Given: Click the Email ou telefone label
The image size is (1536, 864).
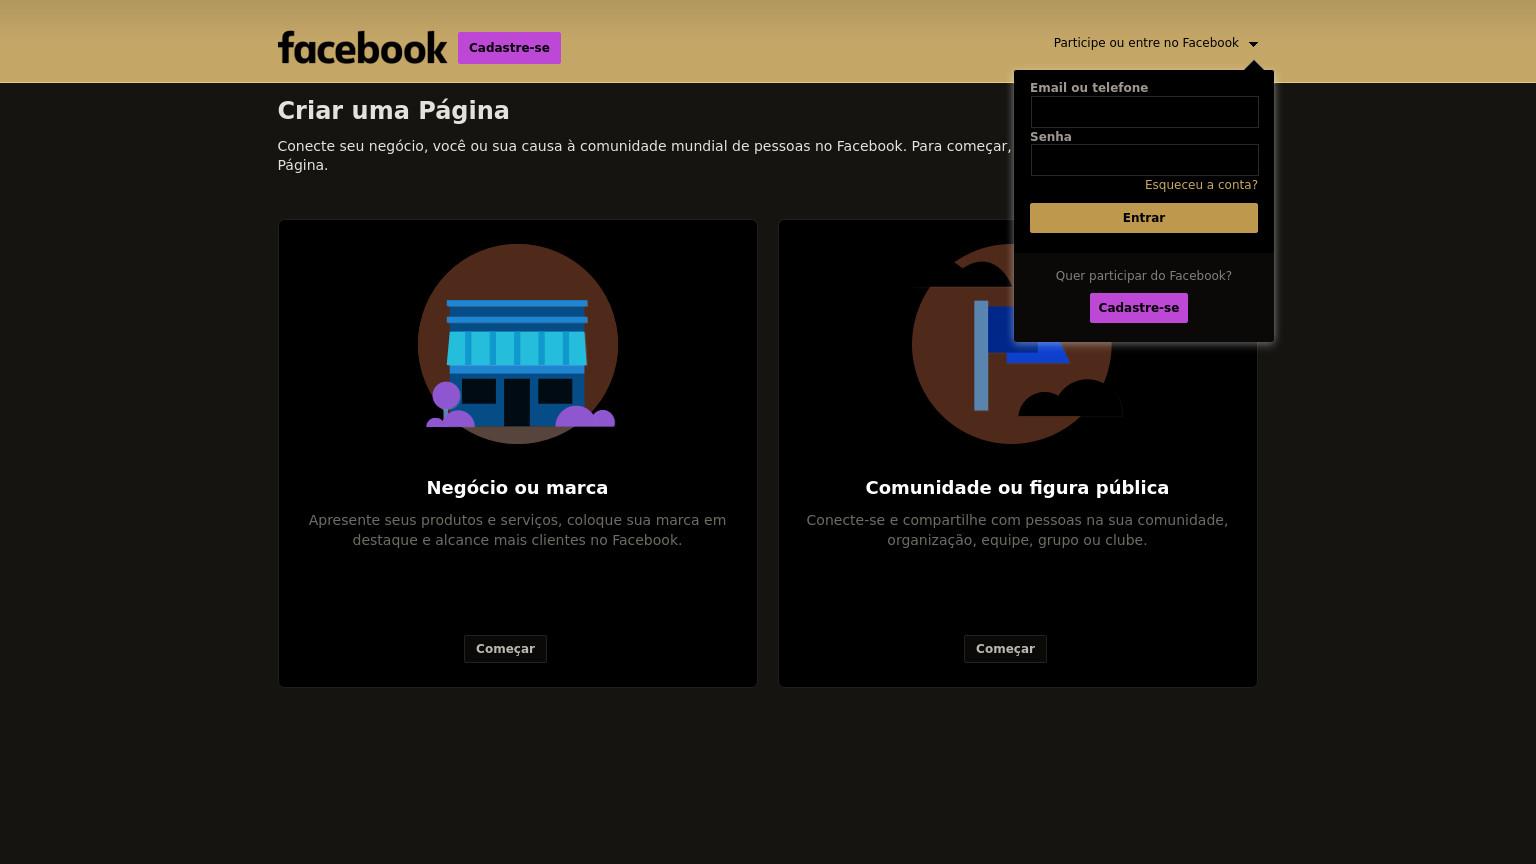Looking at the screenshot, I should (1089, 88).
